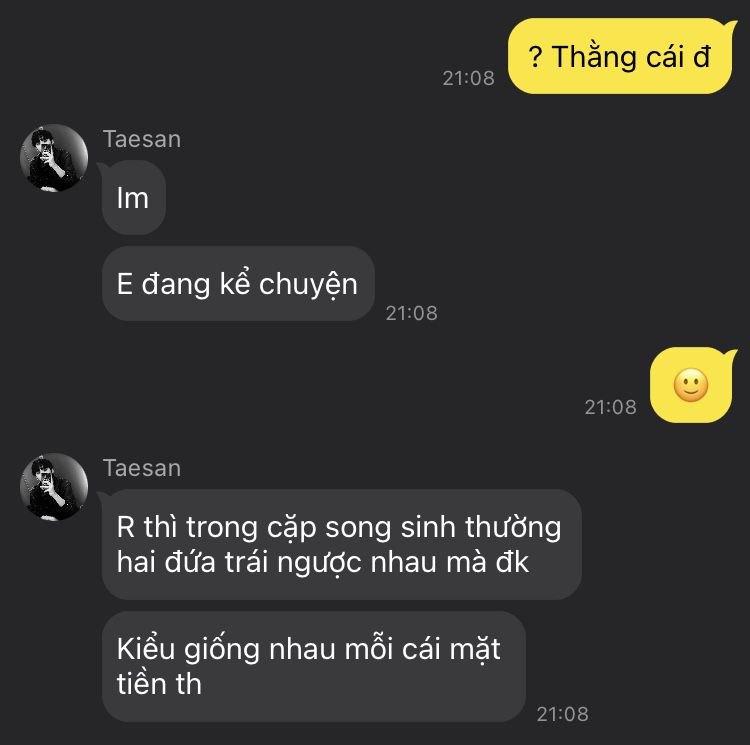The image size is (750, 745).
Task: Select the 'E đang kể chuyện' message
Action: (238, 284)
